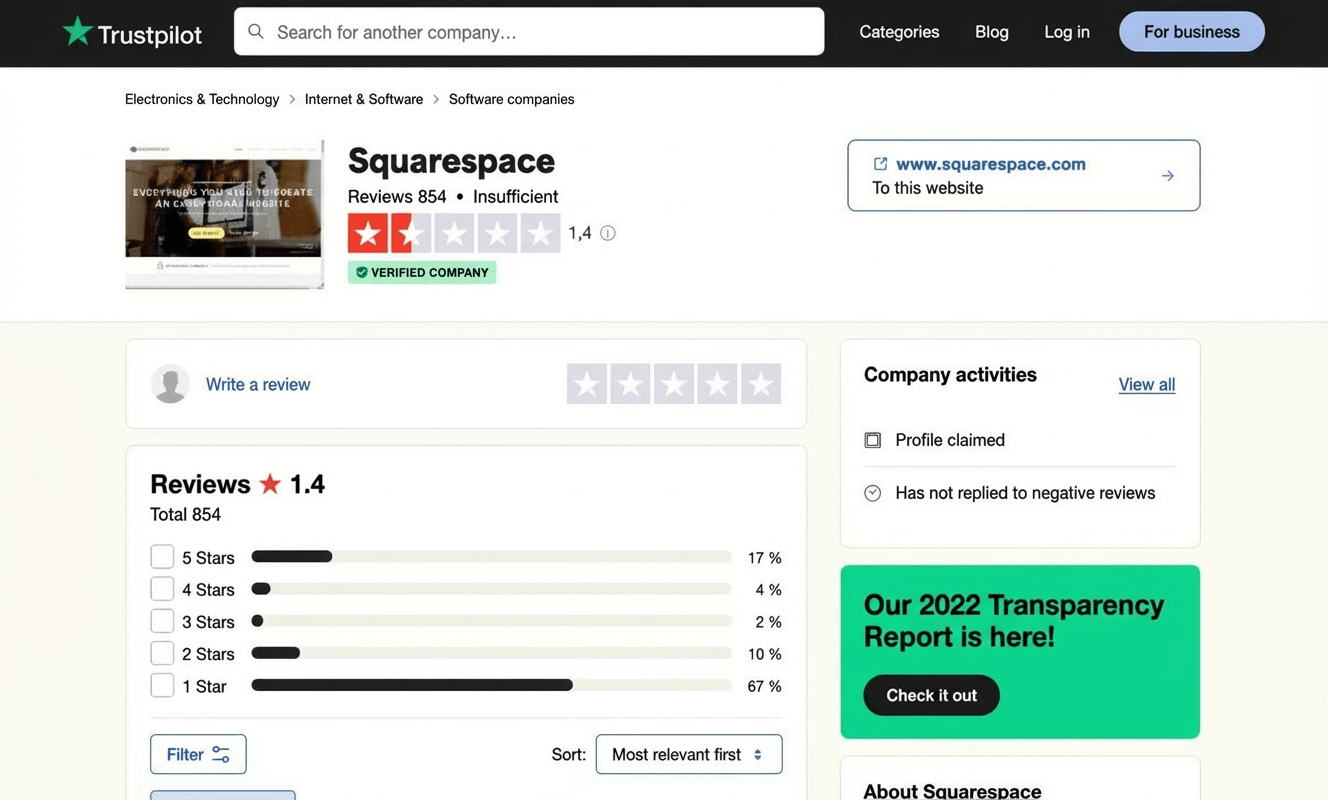Click the profile avatar next to Write a review

coord(170,383)
